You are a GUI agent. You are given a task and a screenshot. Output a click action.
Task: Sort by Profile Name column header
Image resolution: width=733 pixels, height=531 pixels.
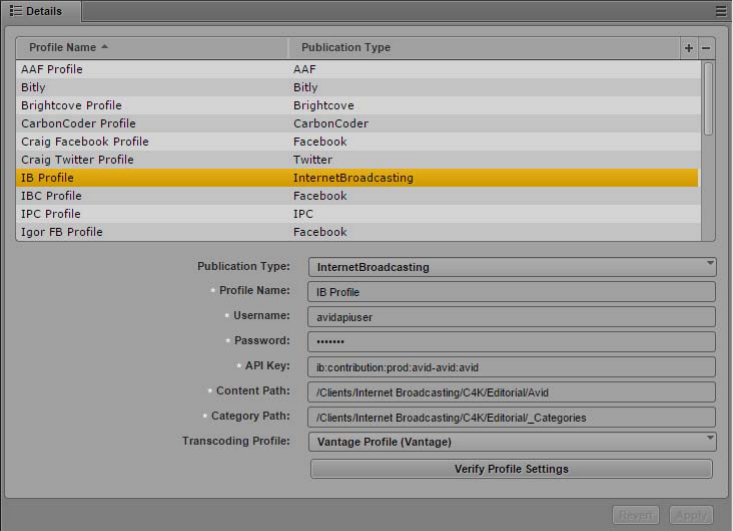151,48
